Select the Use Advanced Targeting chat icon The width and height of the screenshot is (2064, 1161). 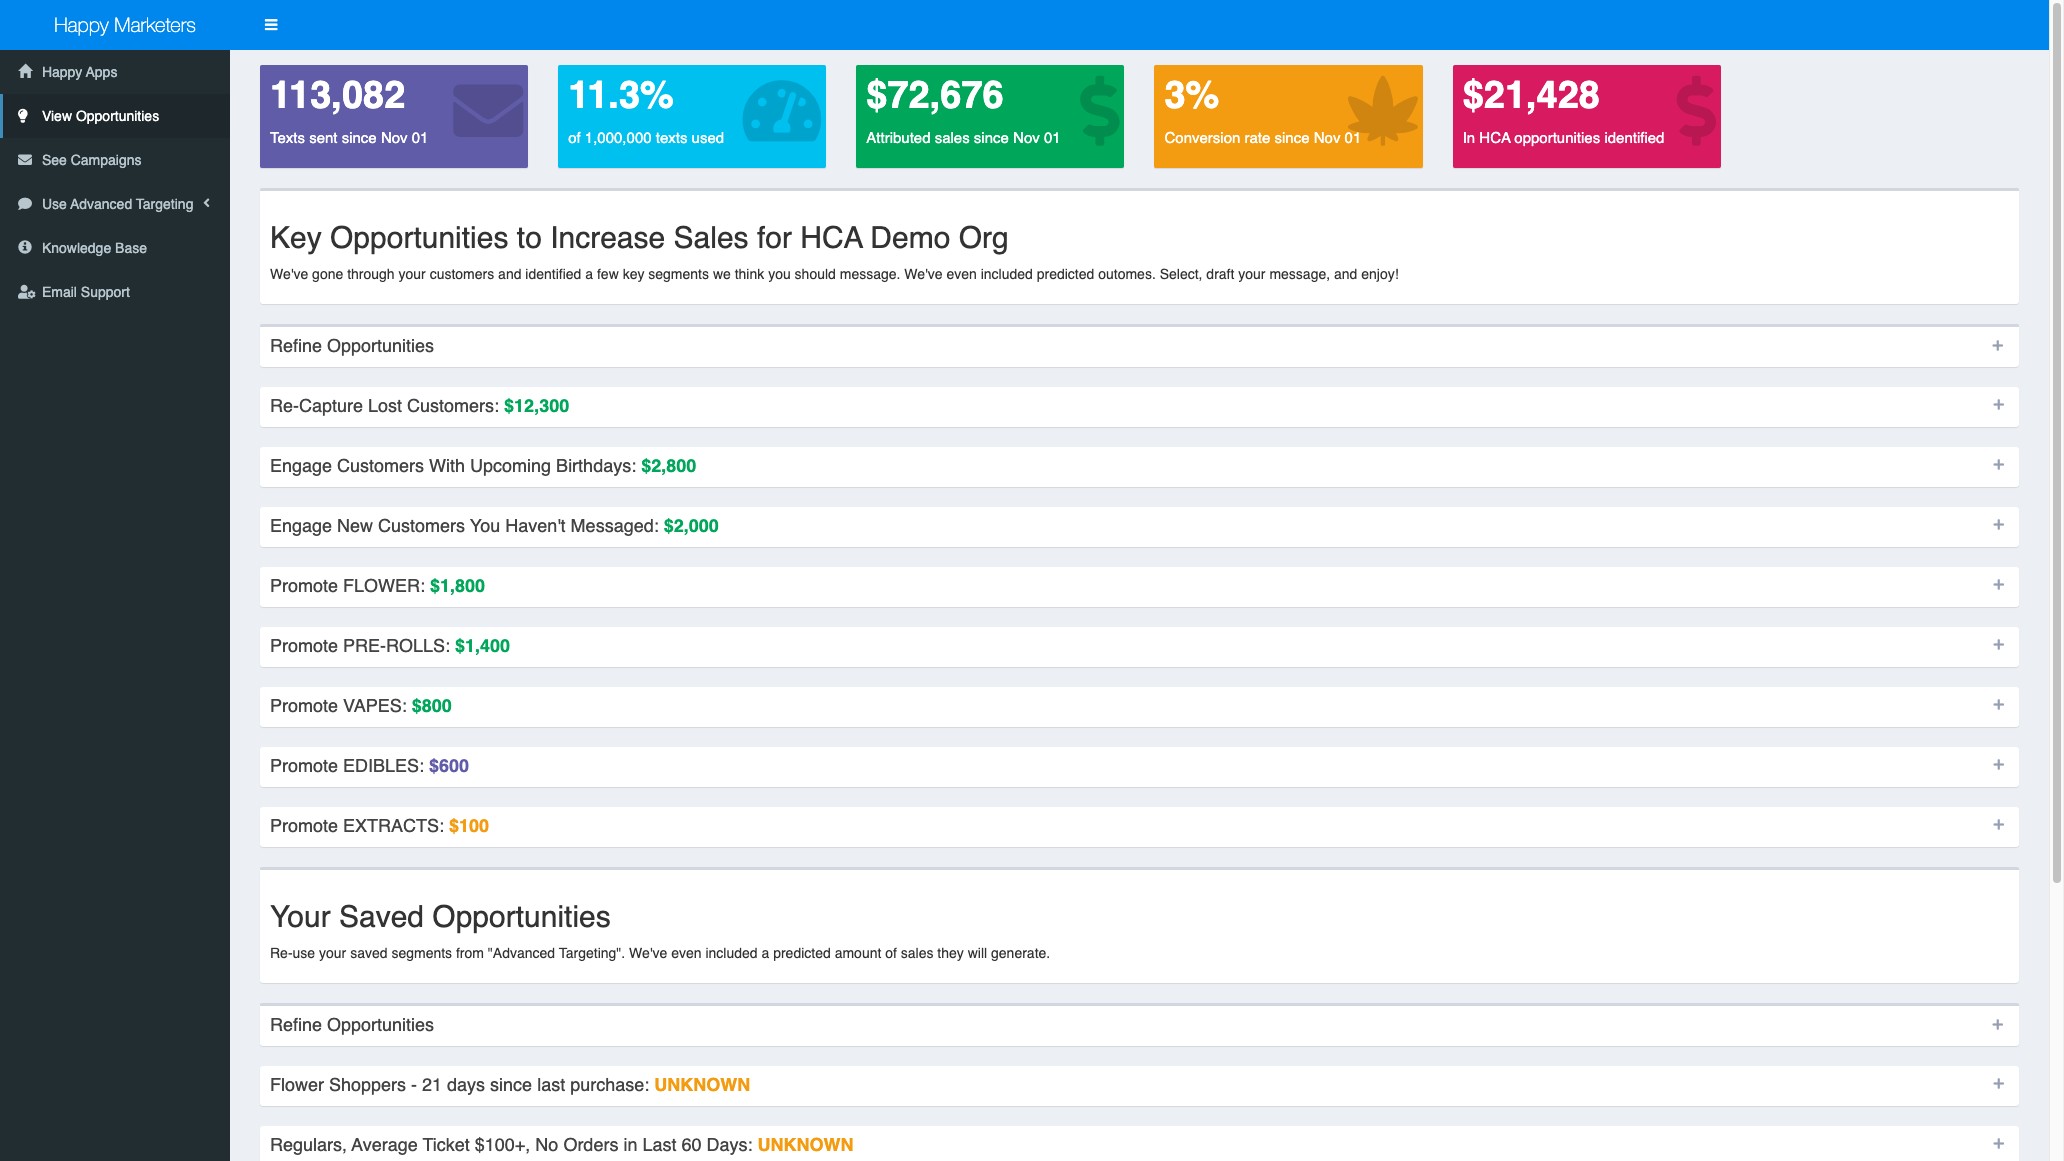[23, 203]
